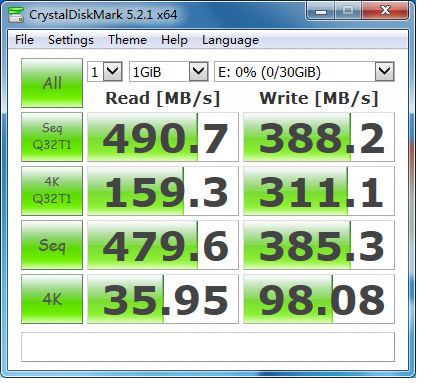The width and height of the screenshot is (425, 383).
Task: Click the 4K Q32T1 write result 311.1
Action: tap(319, 191)
